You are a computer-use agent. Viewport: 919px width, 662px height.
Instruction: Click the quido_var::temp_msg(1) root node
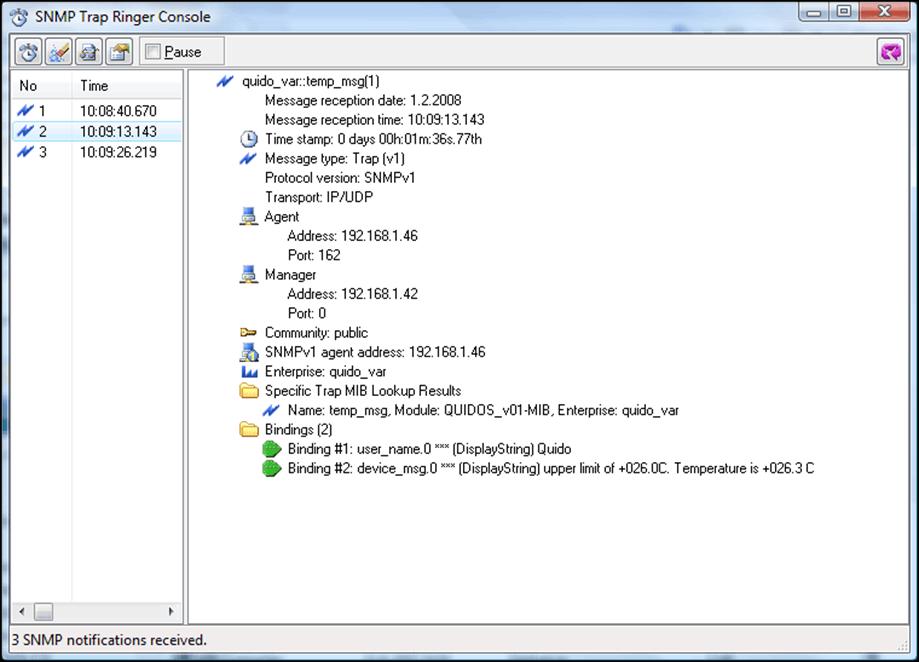311,81
